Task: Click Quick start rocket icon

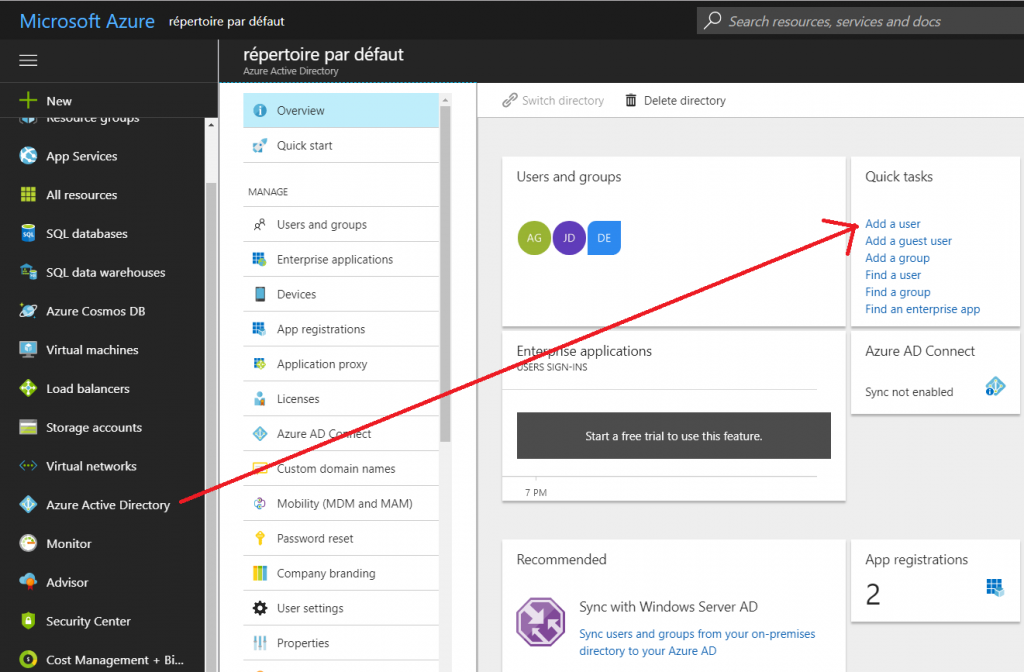Action: tap(260, 145)
